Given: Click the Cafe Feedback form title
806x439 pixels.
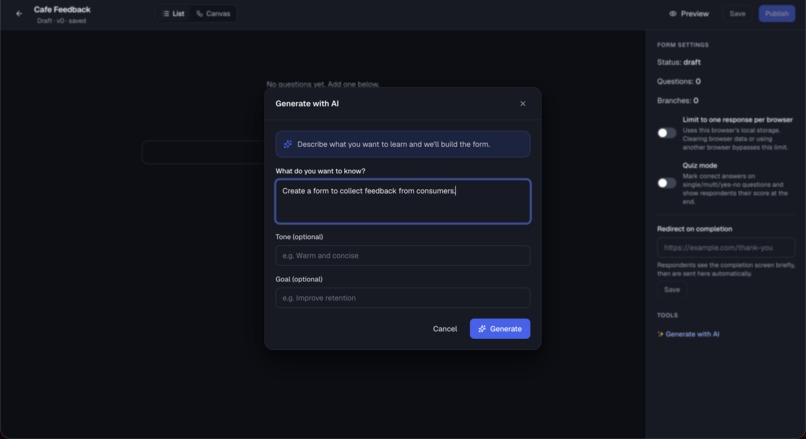Looking at the screenshot, I should 62,10.
